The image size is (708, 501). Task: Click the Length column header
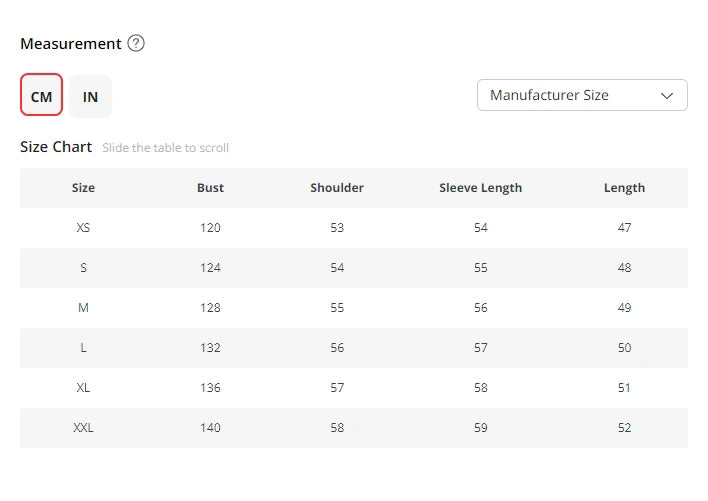click(x=624, y=188)
